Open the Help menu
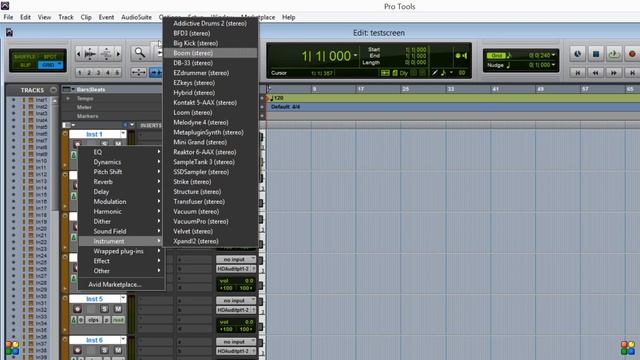Viewport: 640px width, 360px height. [x=289, y=17]
